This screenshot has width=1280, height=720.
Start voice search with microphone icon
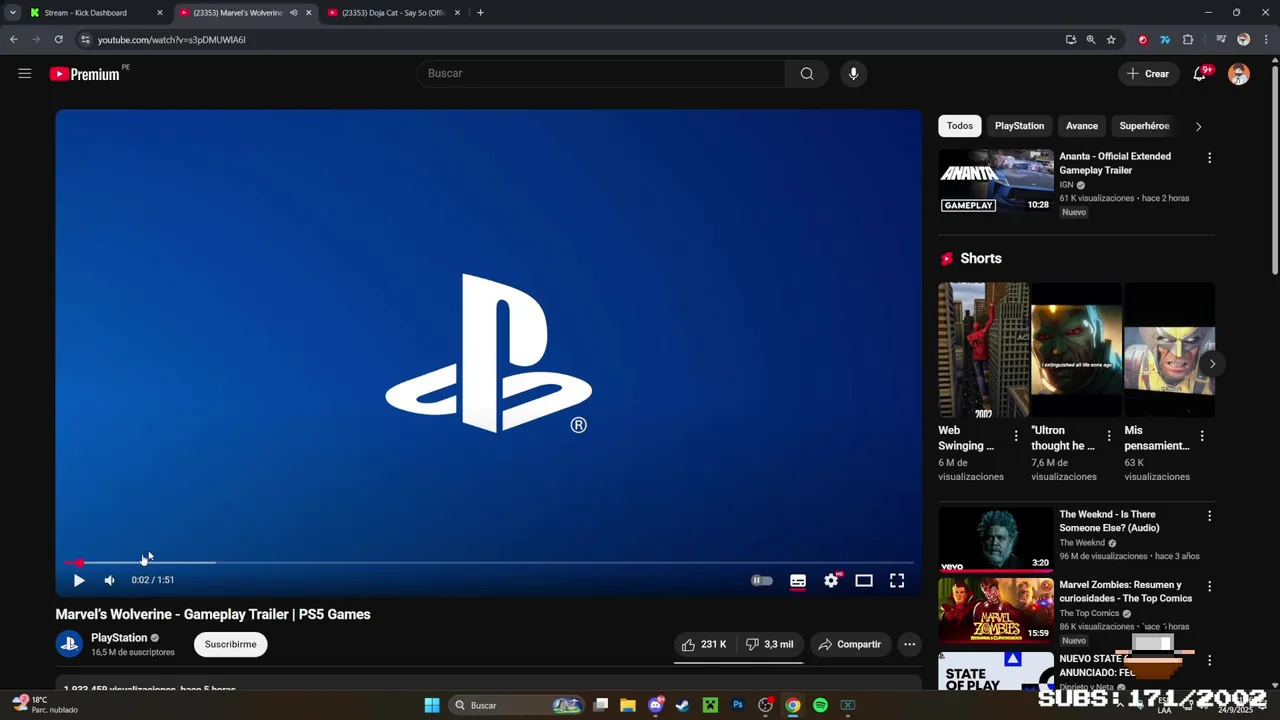(x=853, y=73)
